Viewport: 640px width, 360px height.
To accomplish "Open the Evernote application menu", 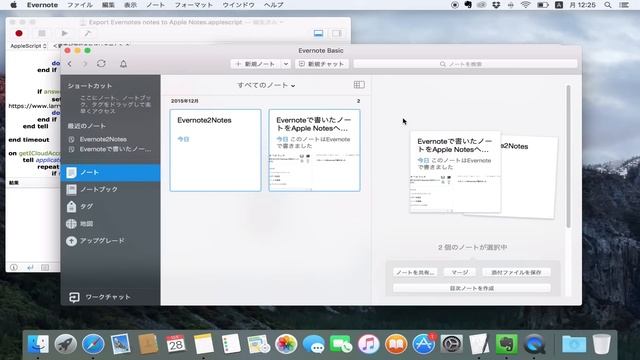I will [42, 5].
